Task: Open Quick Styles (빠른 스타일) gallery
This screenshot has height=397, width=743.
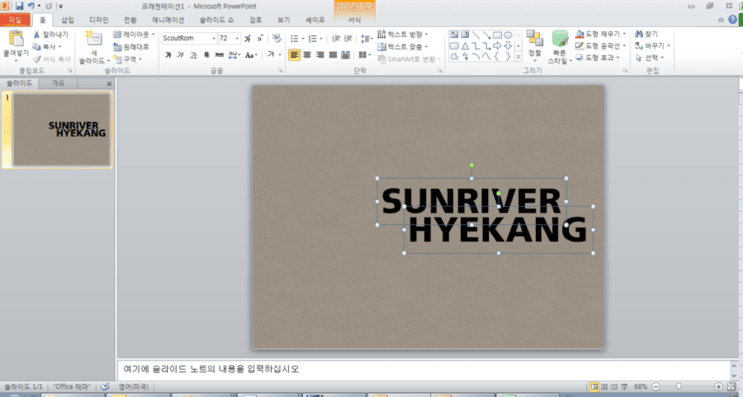Action: pos(560,47)
